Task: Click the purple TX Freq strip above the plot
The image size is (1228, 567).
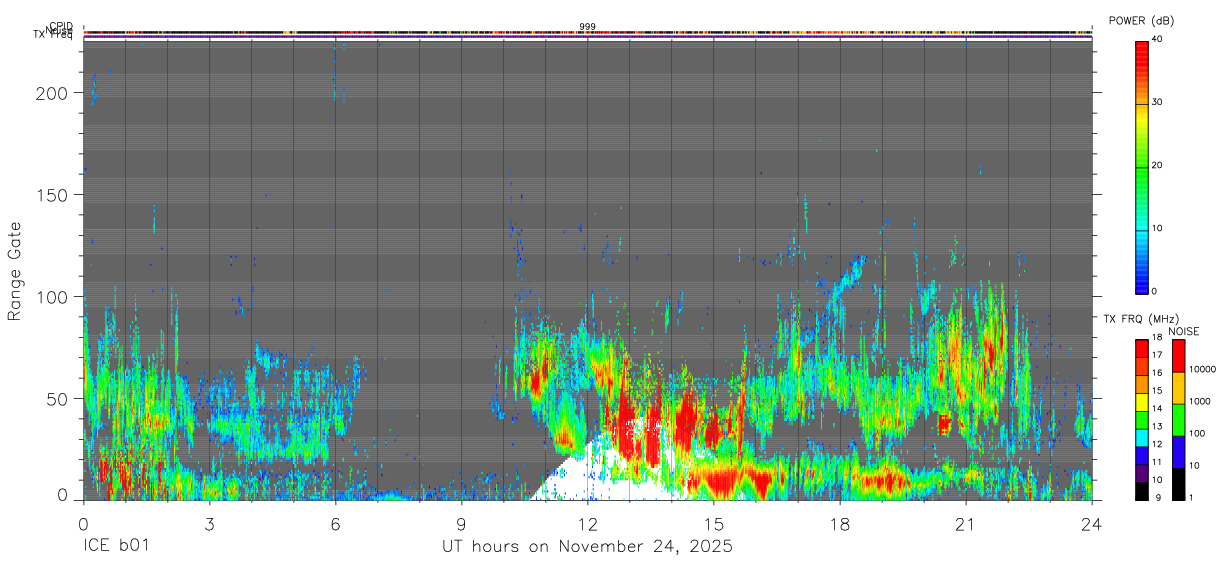Action: (x=588, y=38)
